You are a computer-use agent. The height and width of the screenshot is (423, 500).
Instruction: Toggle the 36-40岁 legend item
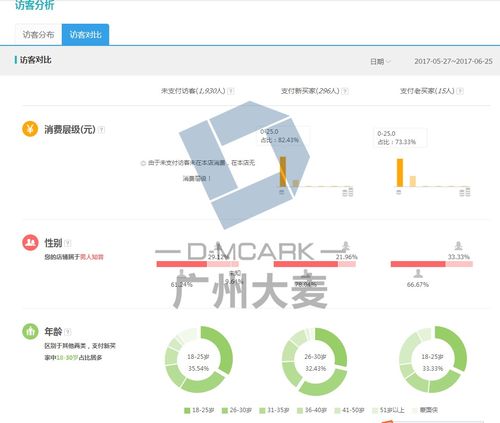point(312,410)
